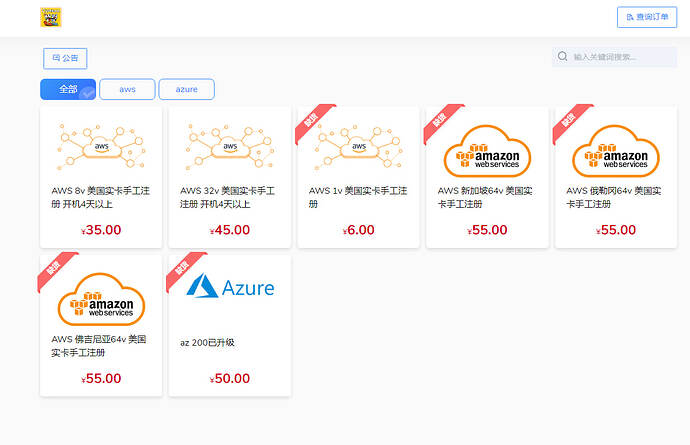This screenshot has width=690, height=445.
Task: Click ¥55.00 price on 佛吉尼亚64v card
Action: (x=101, y=378)
